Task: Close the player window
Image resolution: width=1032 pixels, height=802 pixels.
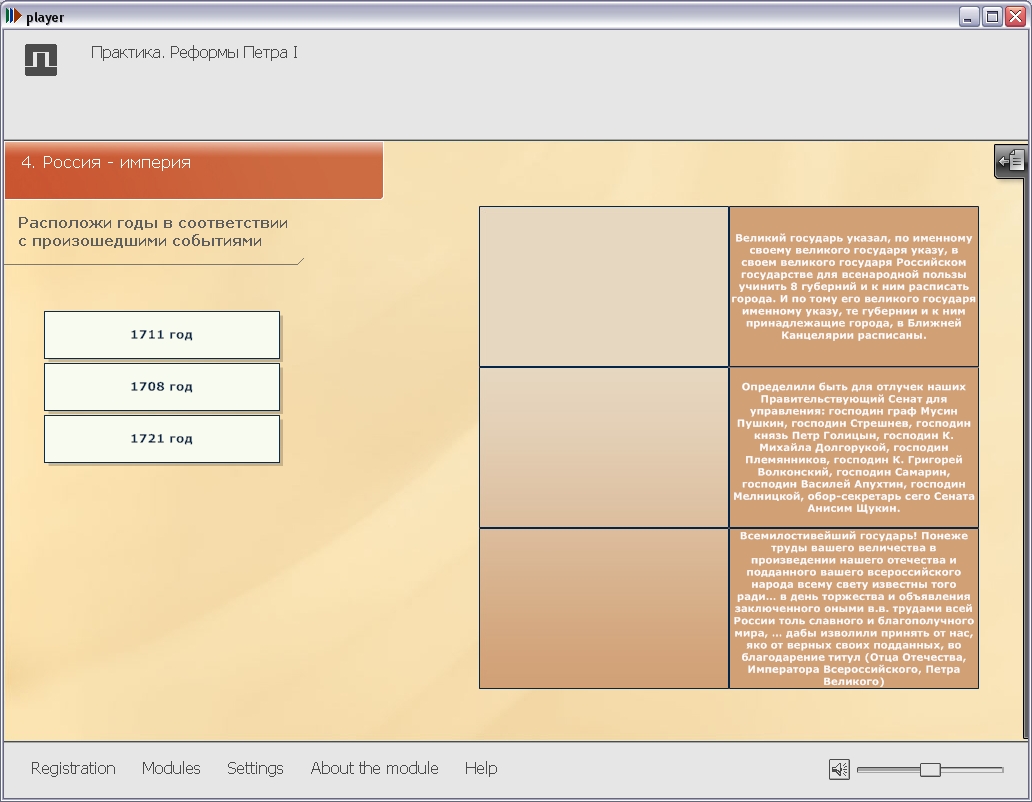Action: (1016, 16)
